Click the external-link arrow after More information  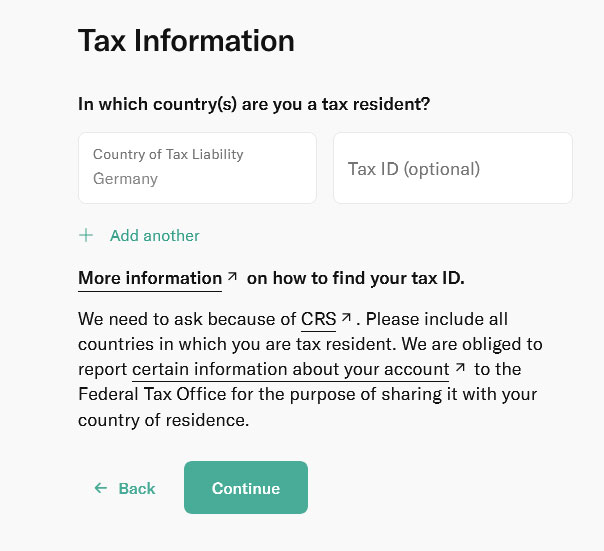point(232,276)
